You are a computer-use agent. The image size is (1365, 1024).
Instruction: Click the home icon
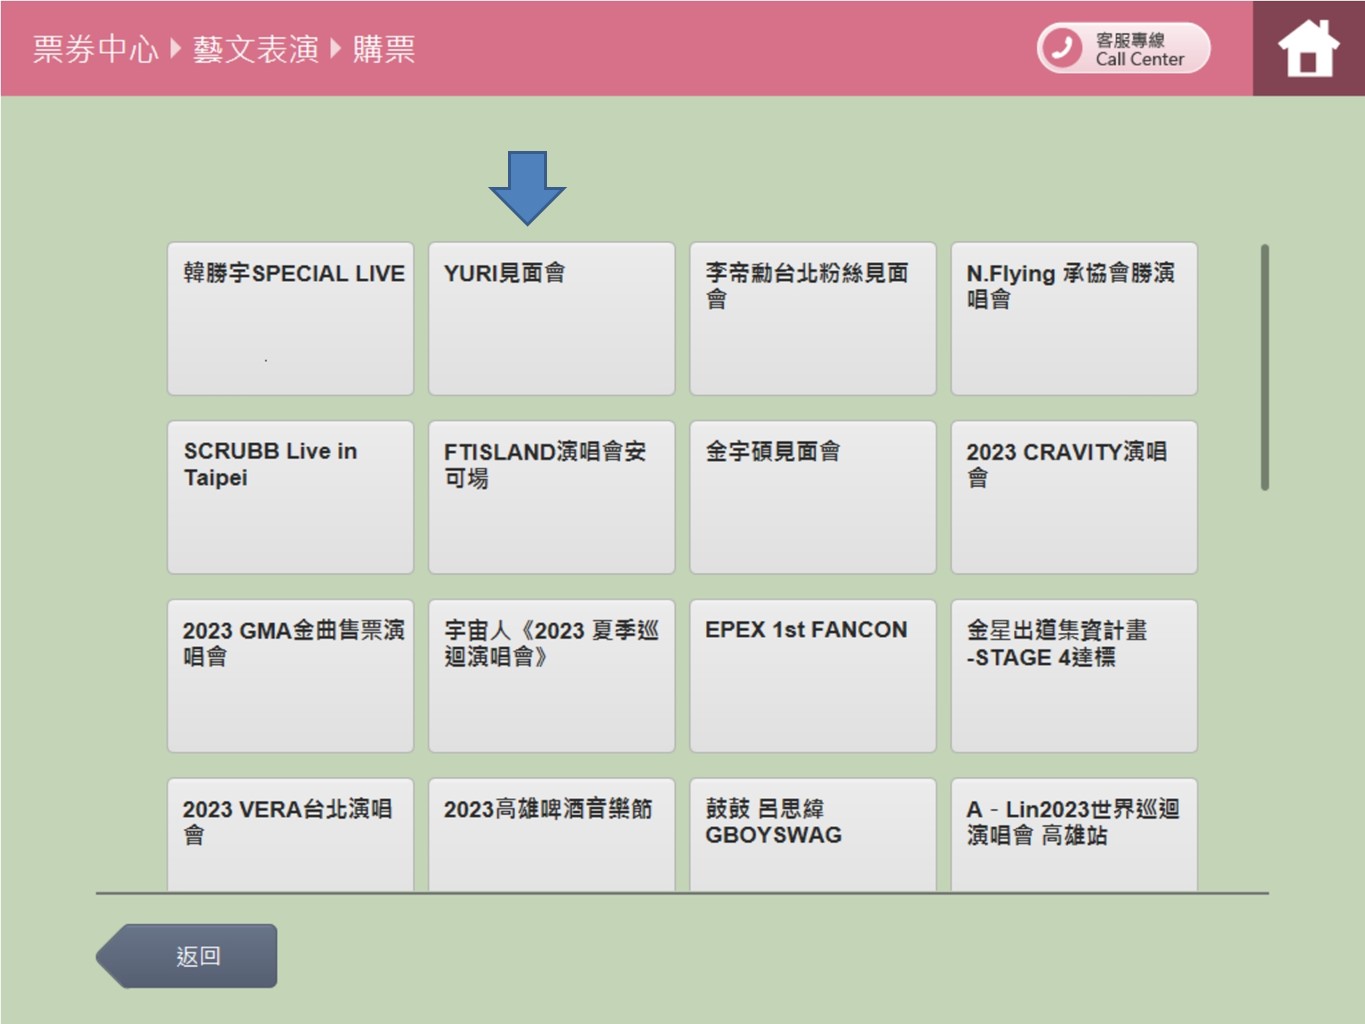(1307, 46)
